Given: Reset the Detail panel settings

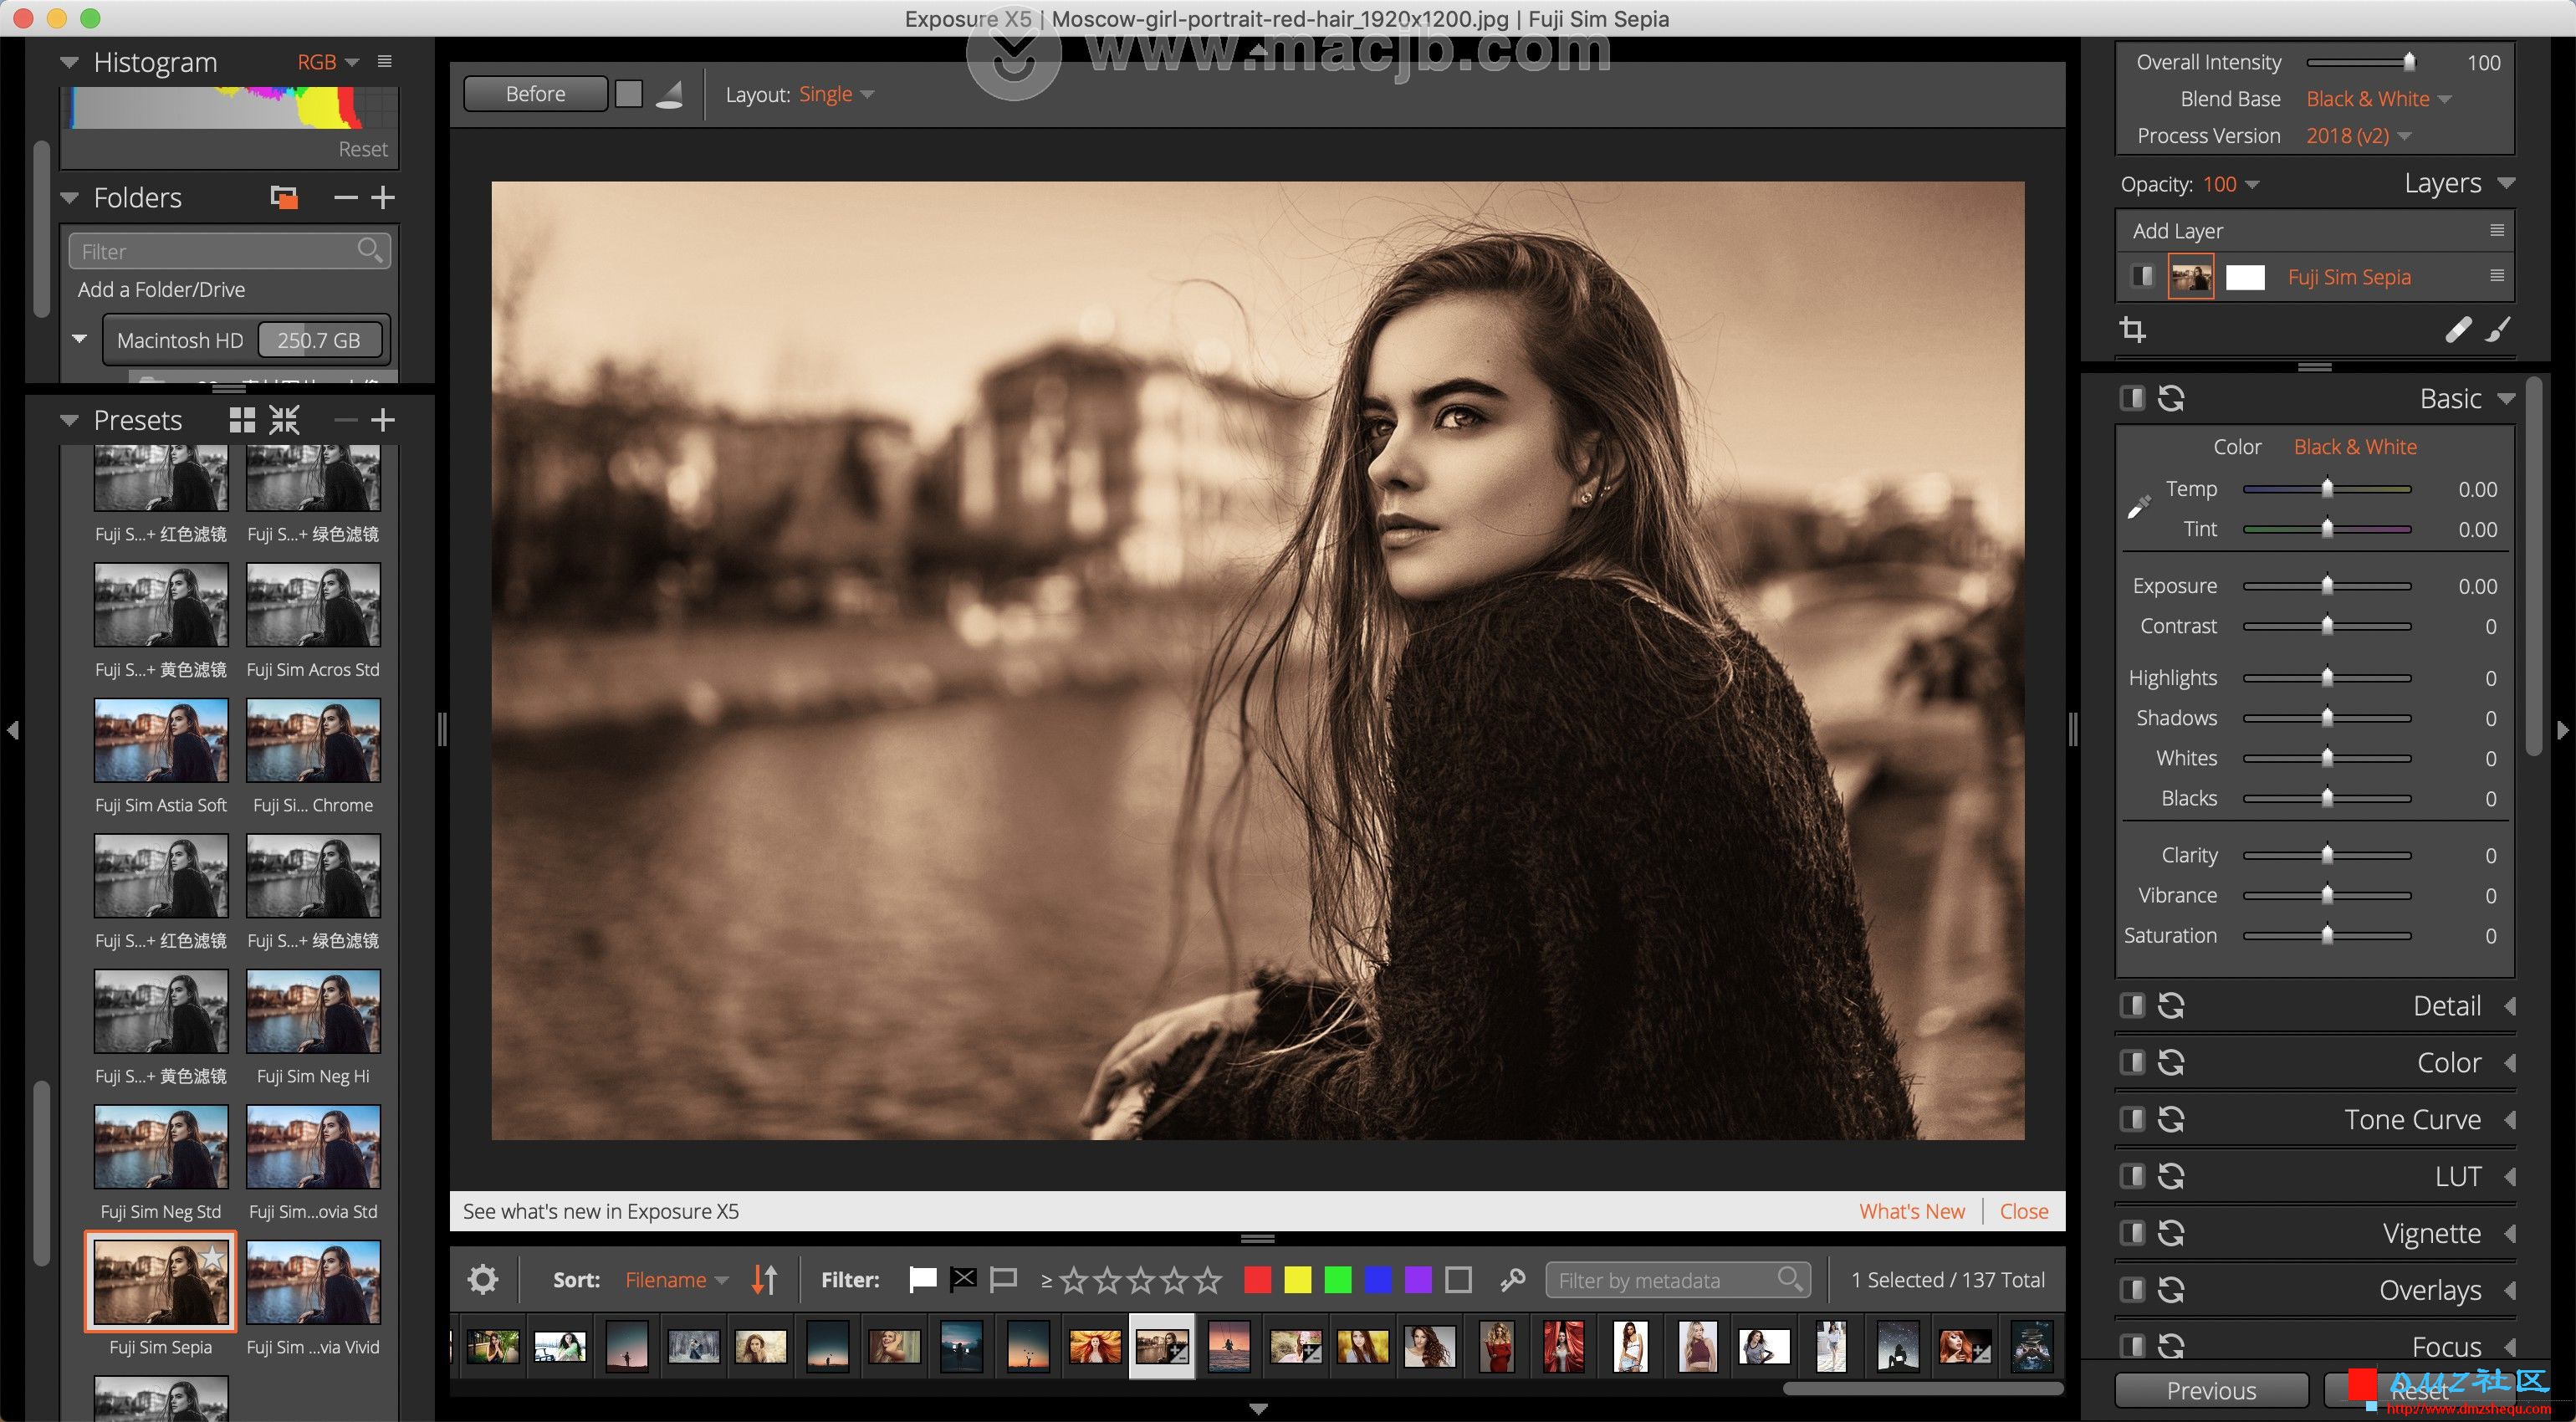Looking at the screenshot, I should 2171,1005.
